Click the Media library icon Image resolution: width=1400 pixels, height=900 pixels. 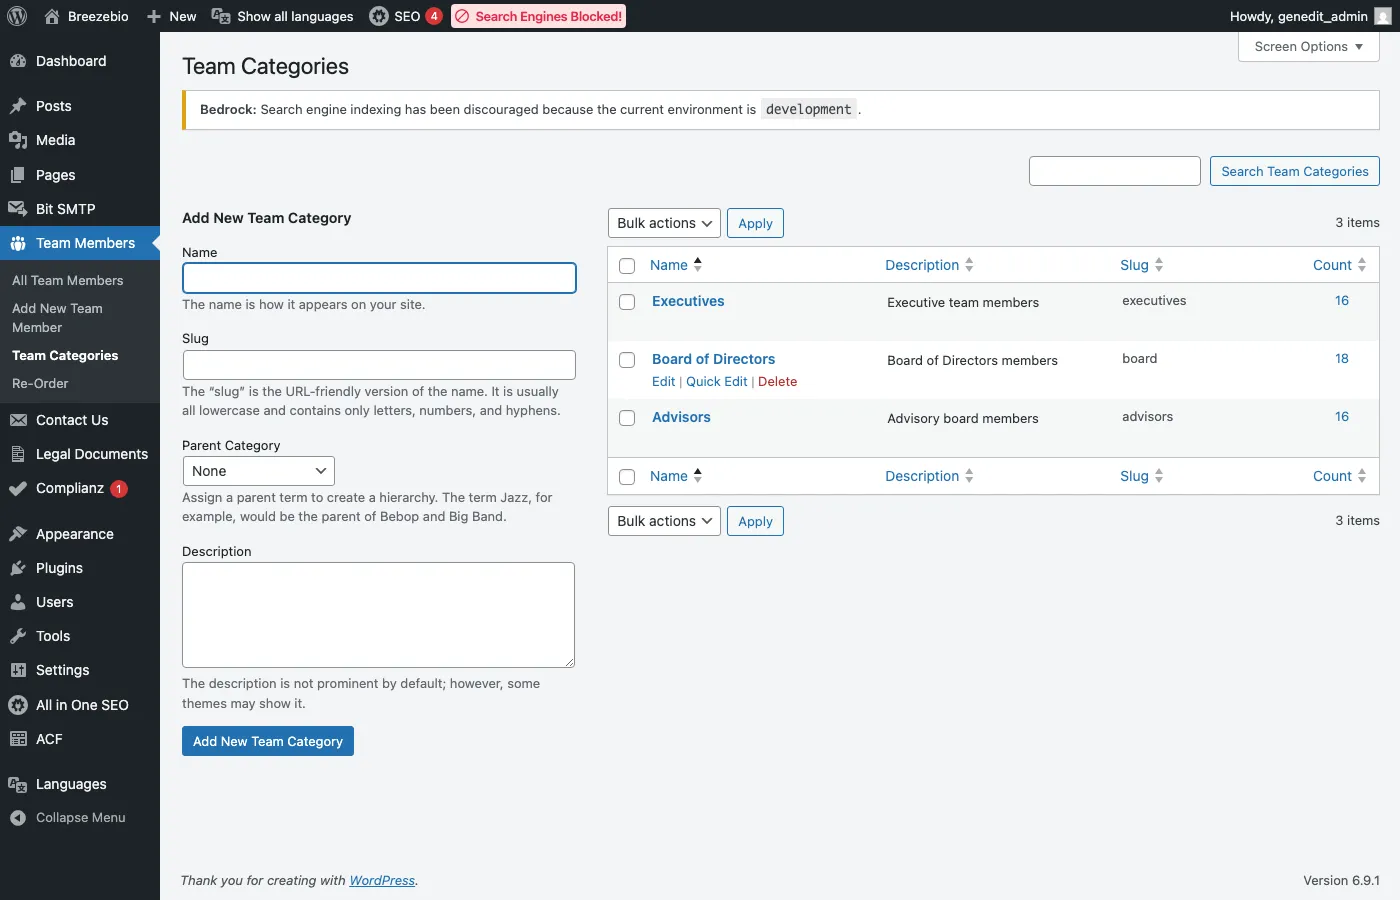click(x=18, y=140)
